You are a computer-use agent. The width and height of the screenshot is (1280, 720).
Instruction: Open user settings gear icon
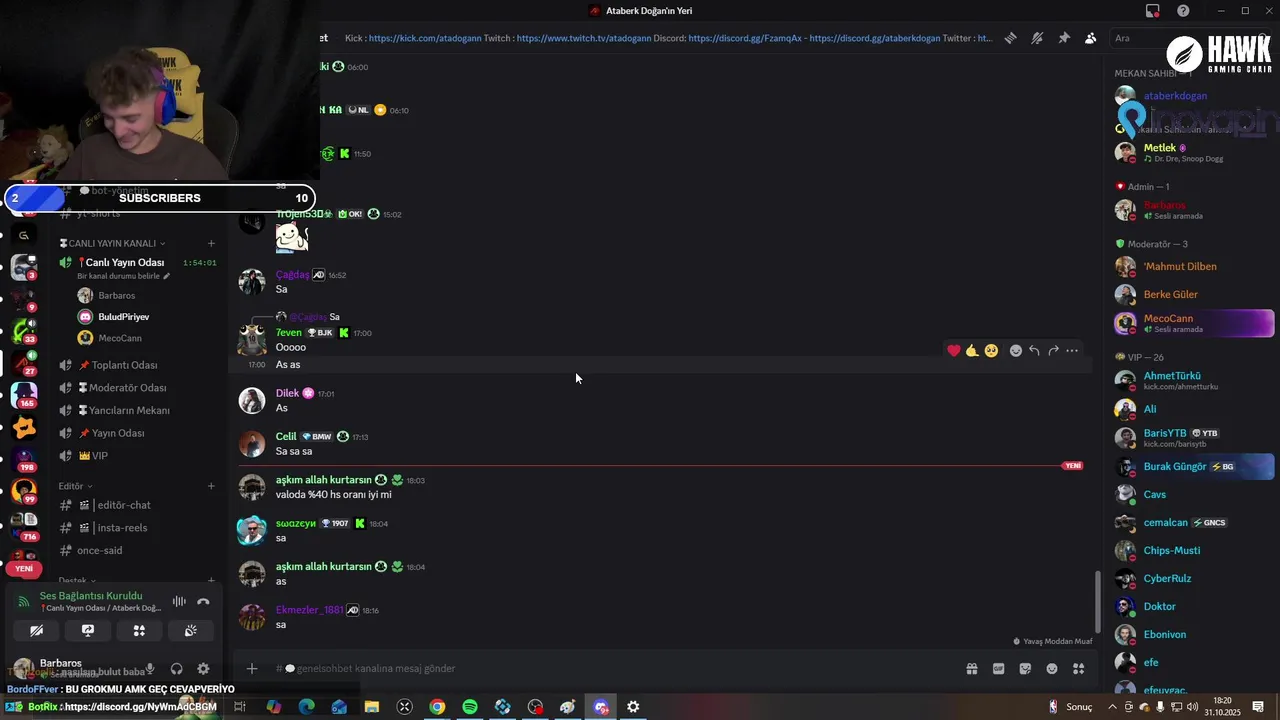(203, 669)
